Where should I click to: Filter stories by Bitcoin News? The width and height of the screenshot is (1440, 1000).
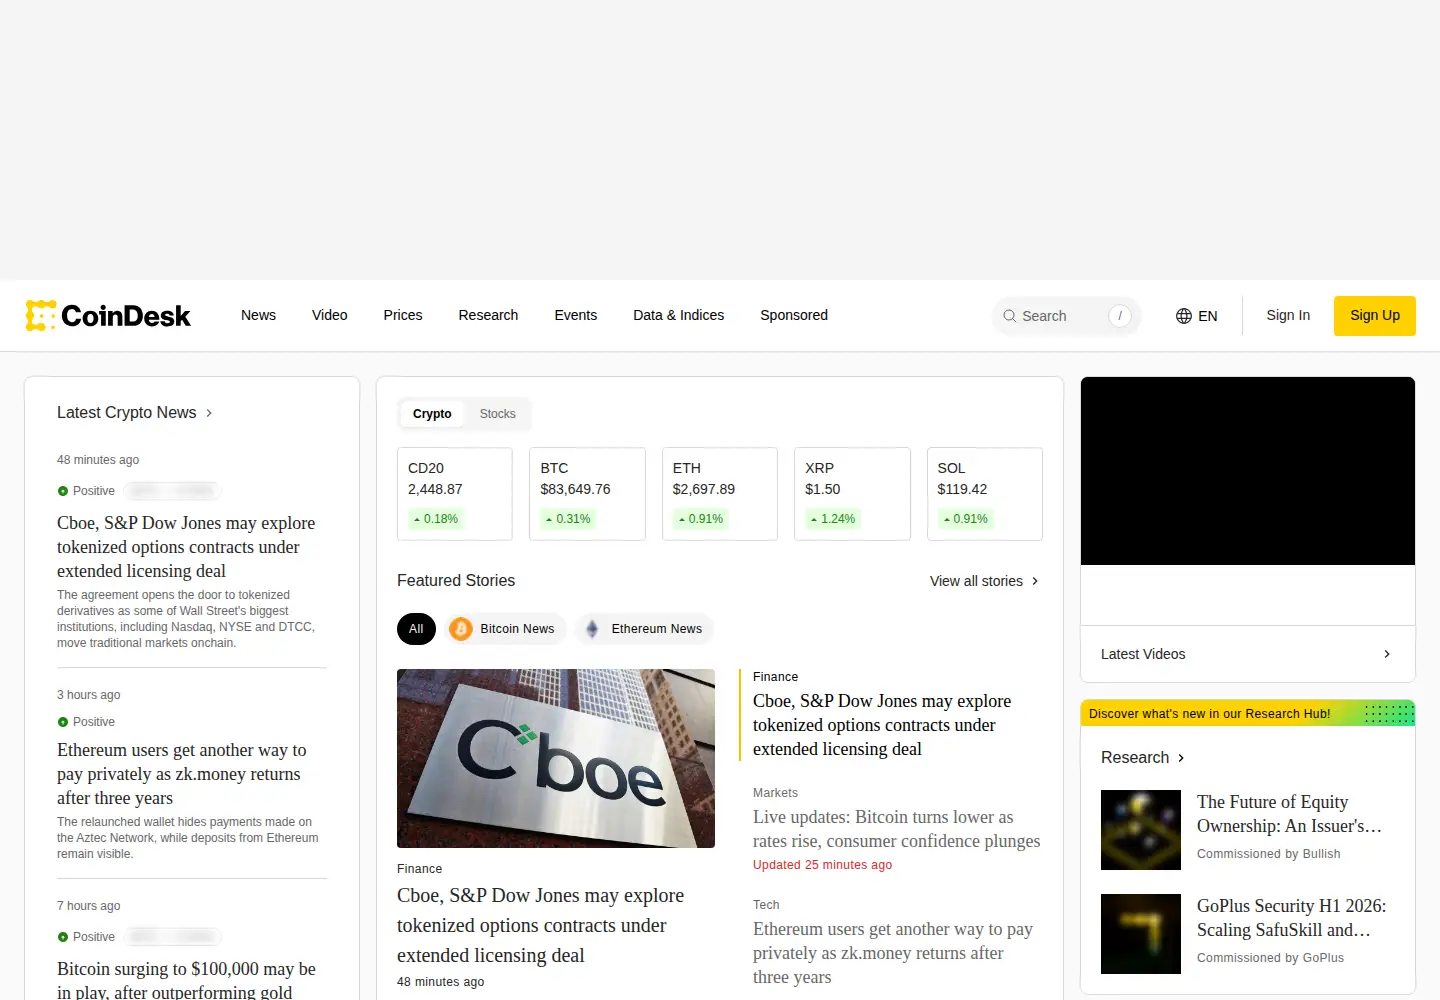pyautogui.click(x=505, y=629)
